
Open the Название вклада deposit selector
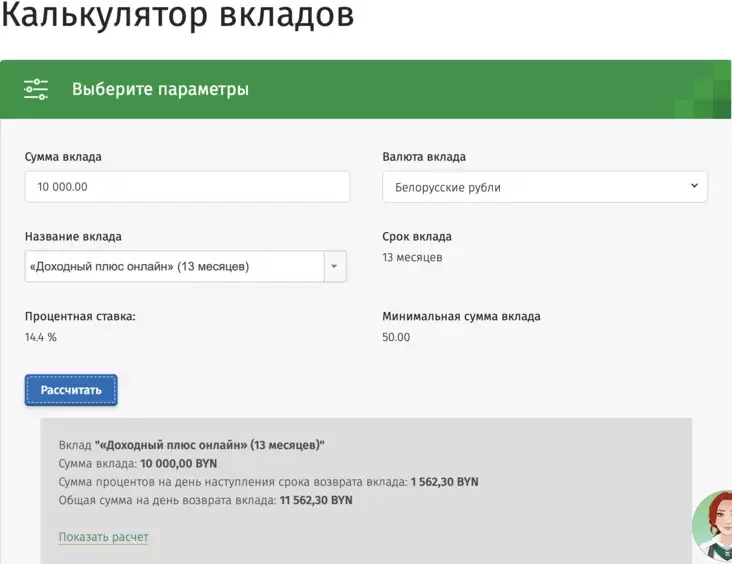[x=185, y=267]
